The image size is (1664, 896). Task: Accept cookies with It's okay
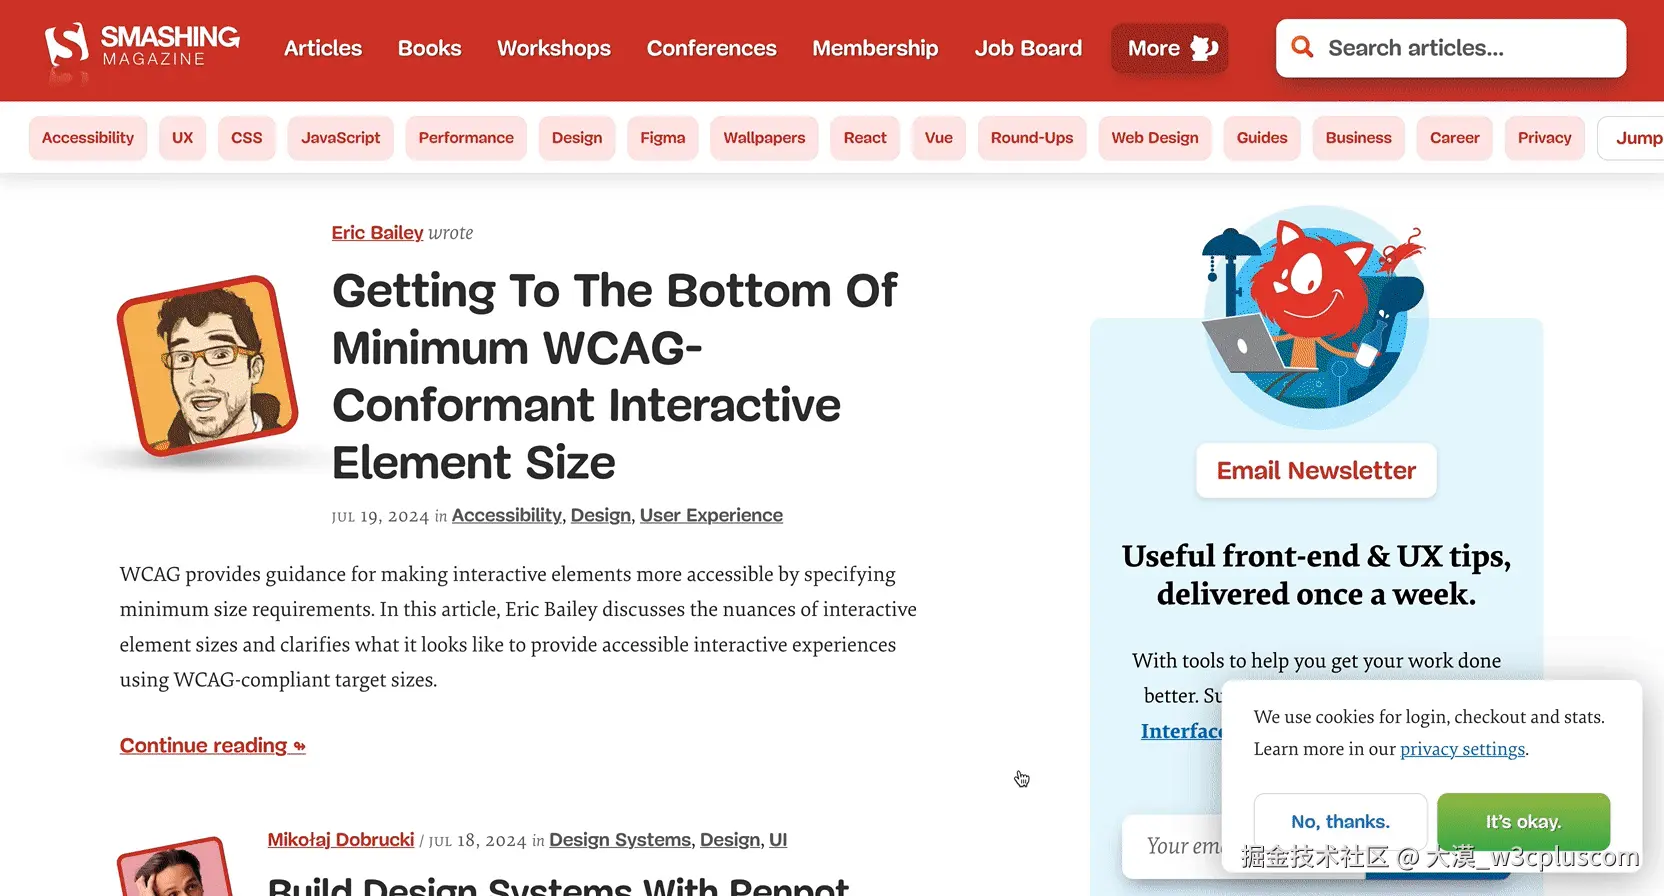coord(1523,822)
